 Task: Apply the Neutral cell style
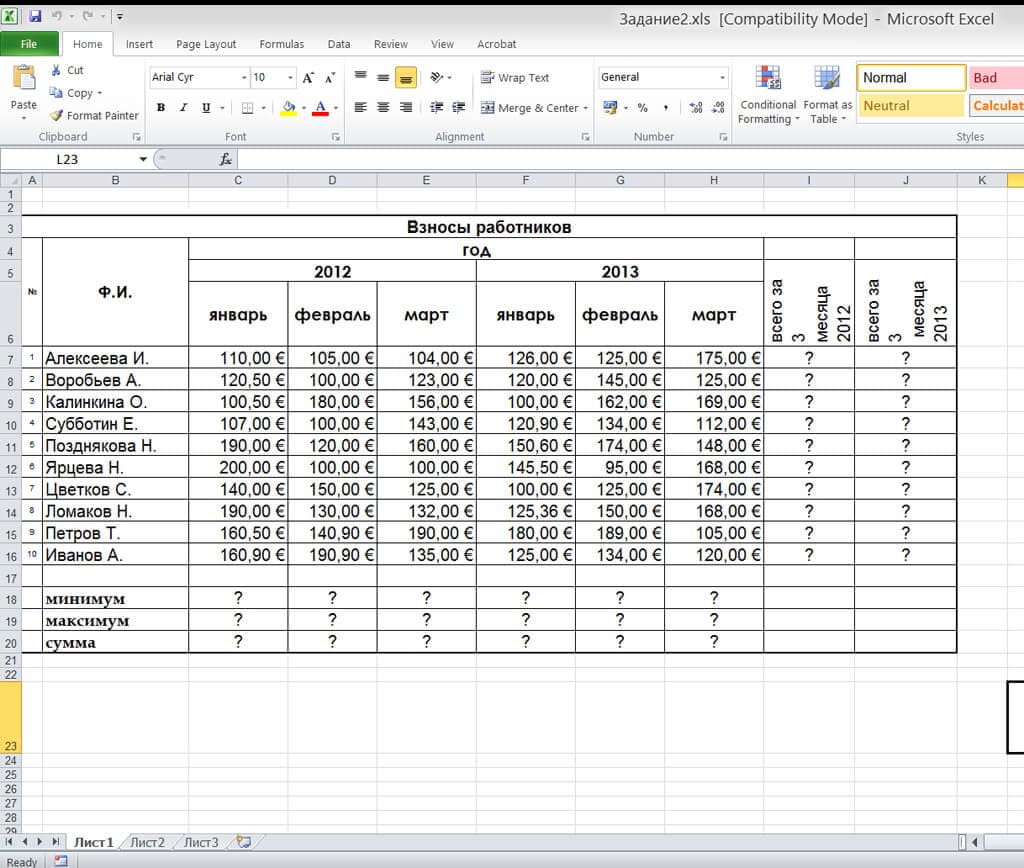tap(910, 106)
